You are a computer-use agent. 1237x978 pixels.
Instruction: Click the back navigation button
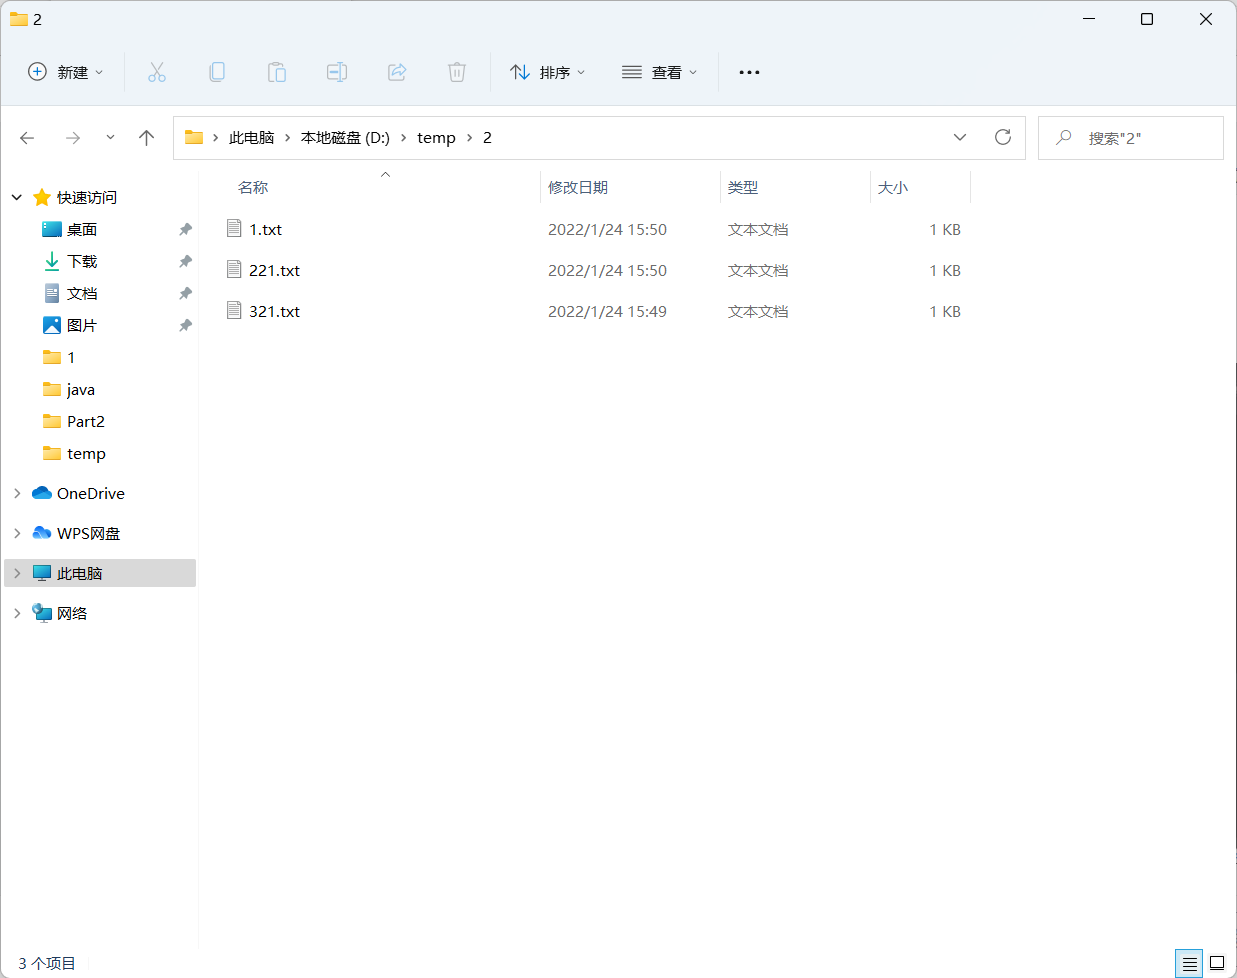[27, 137]
